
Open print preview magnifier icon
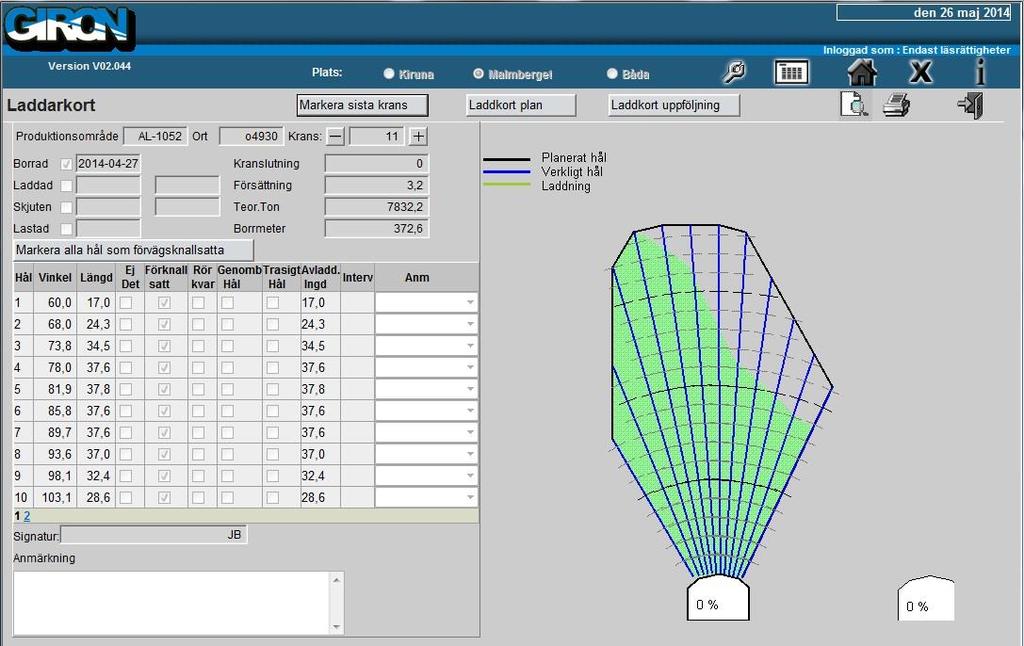[855, 105]
